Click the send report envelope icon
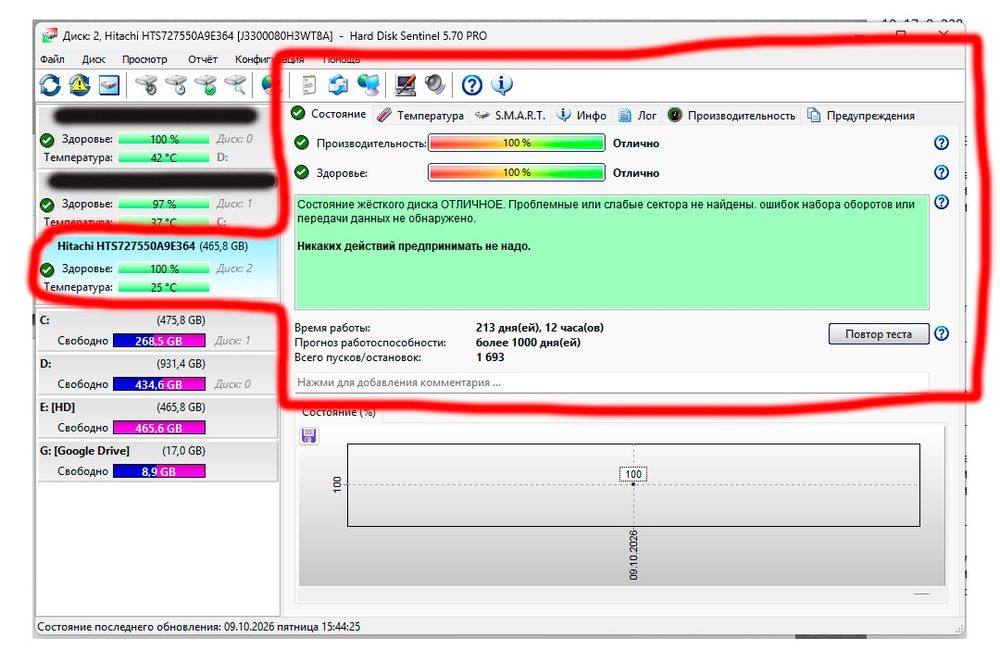1000x663 pixels. coord(339,85)
